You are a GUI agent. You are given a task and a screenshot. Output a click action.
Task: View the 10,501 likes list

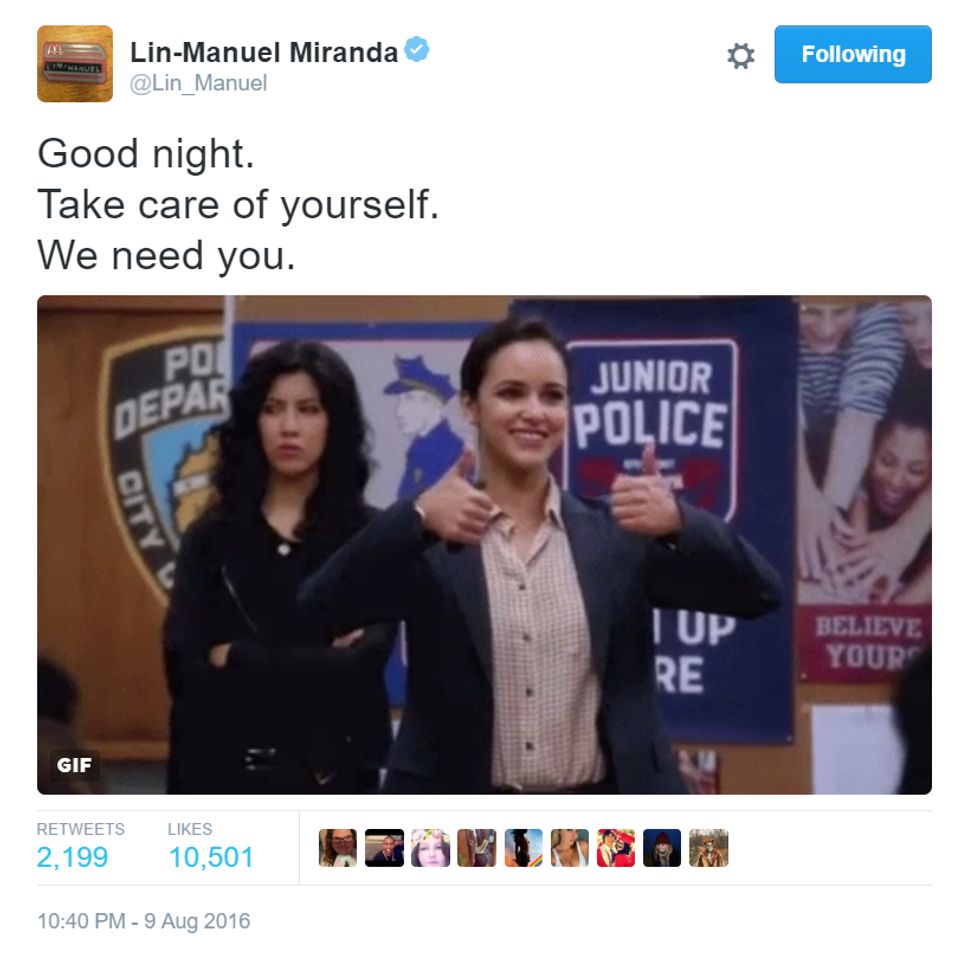[211, 857]
